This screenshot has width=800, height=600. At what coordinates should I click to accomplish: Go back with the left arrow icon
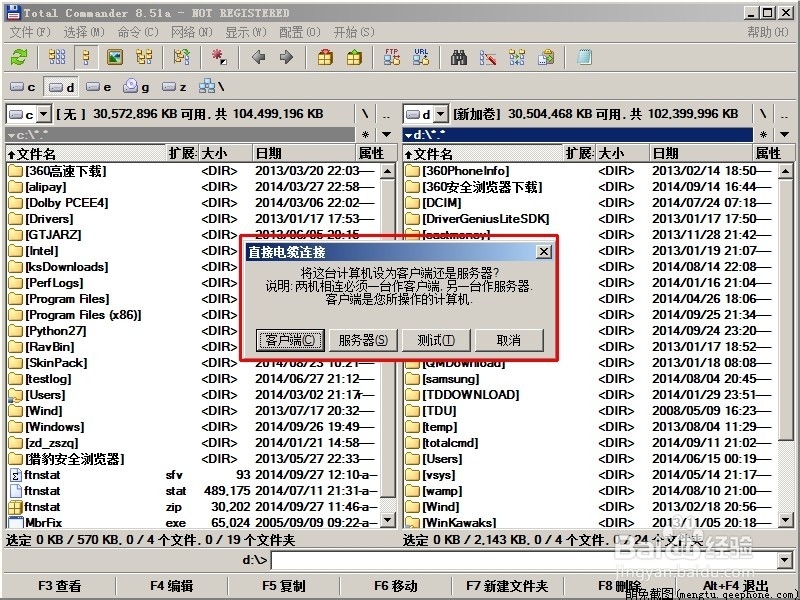click(259, 57)
